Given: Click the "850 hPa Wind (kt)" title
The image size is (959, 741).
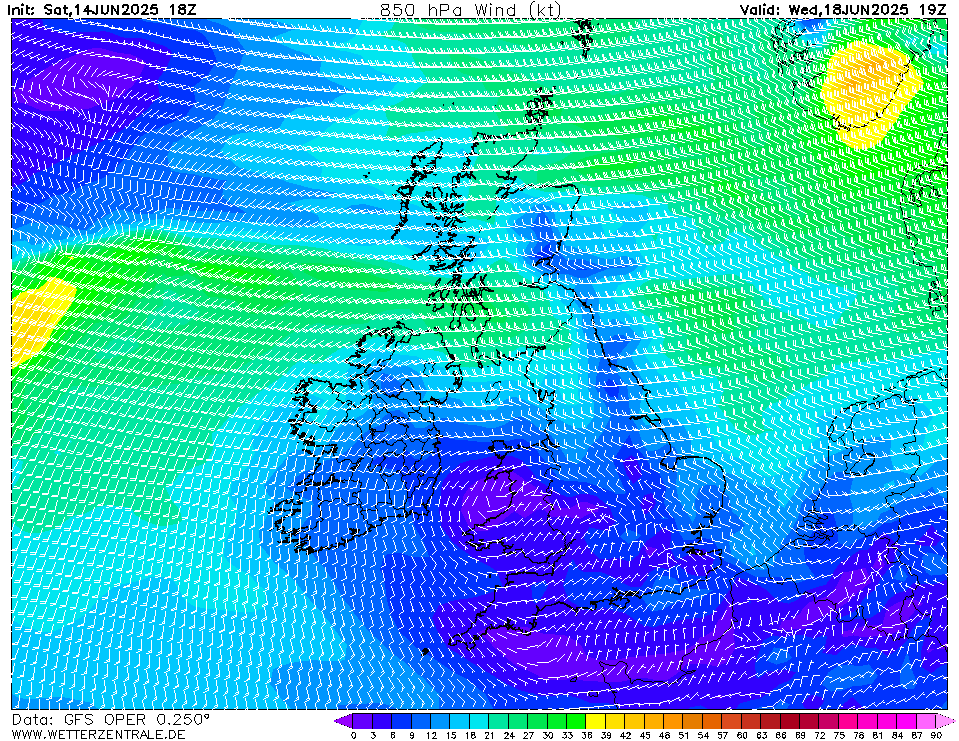Looking at the screenshot, I should pos(470,10).
